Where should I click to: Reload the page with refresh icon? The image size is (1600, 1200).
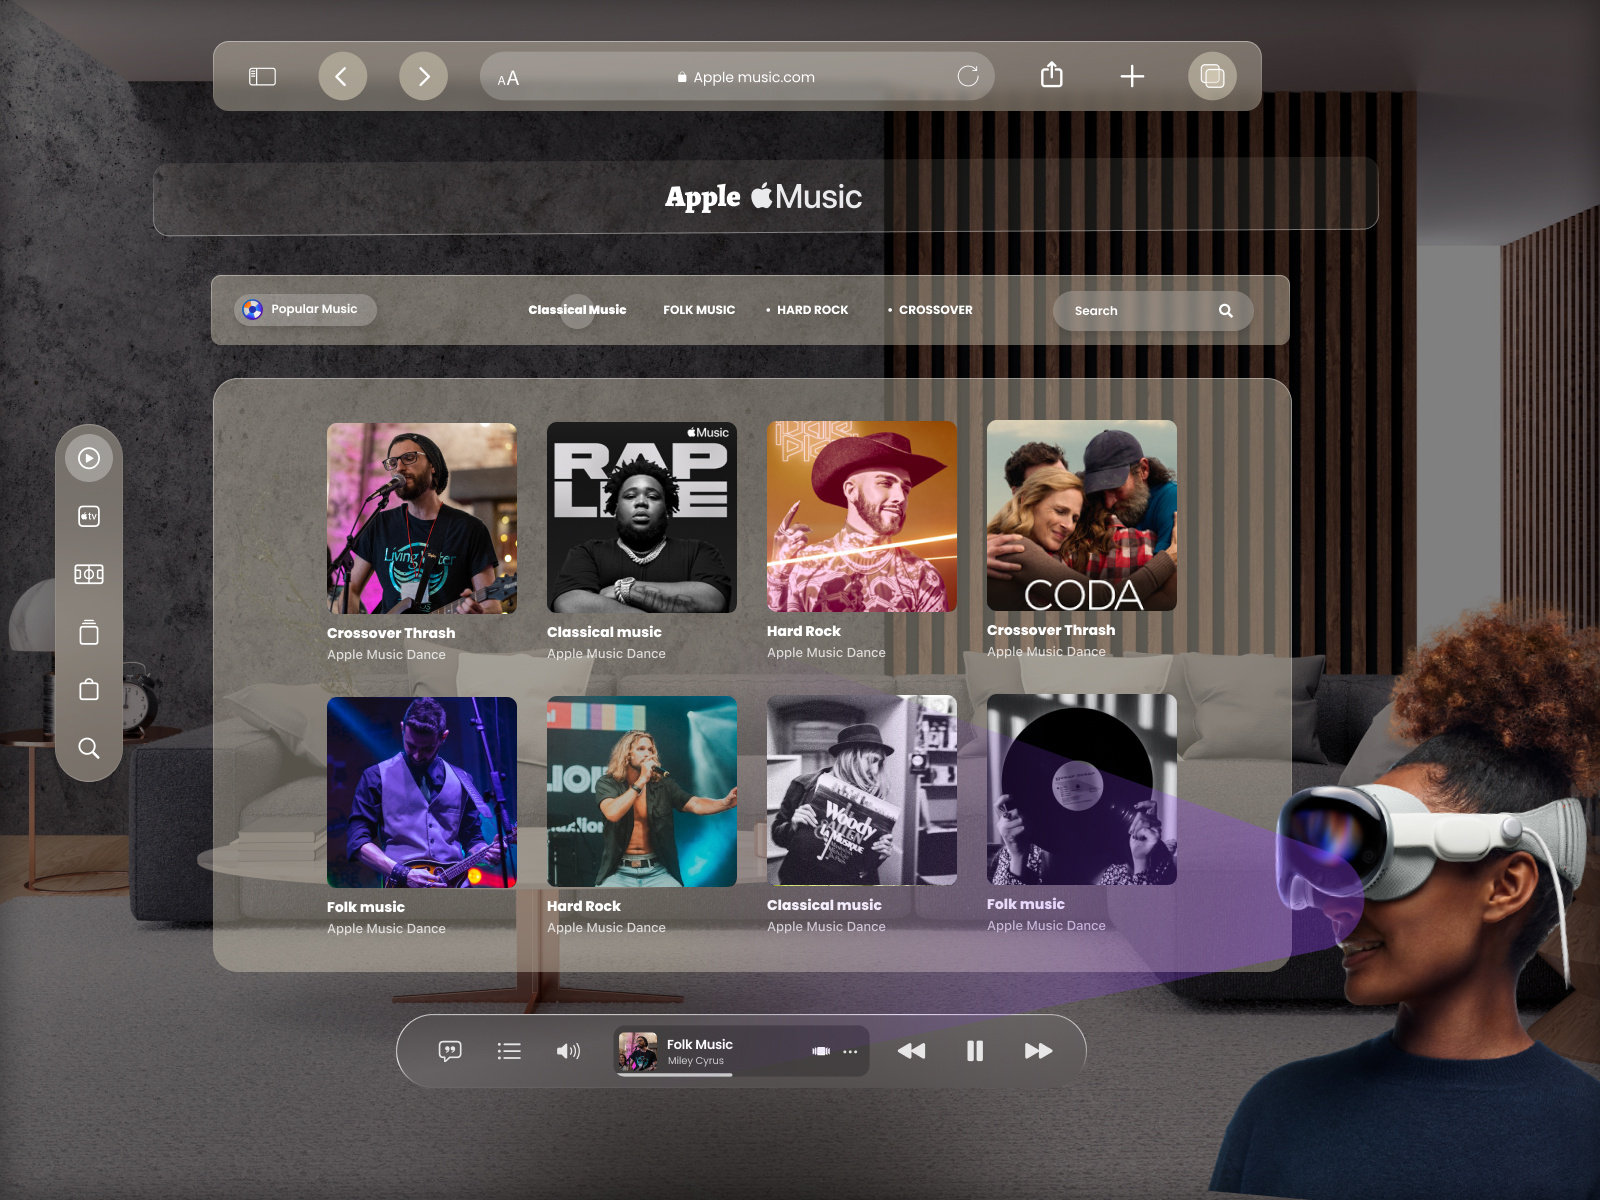(968, 76)
